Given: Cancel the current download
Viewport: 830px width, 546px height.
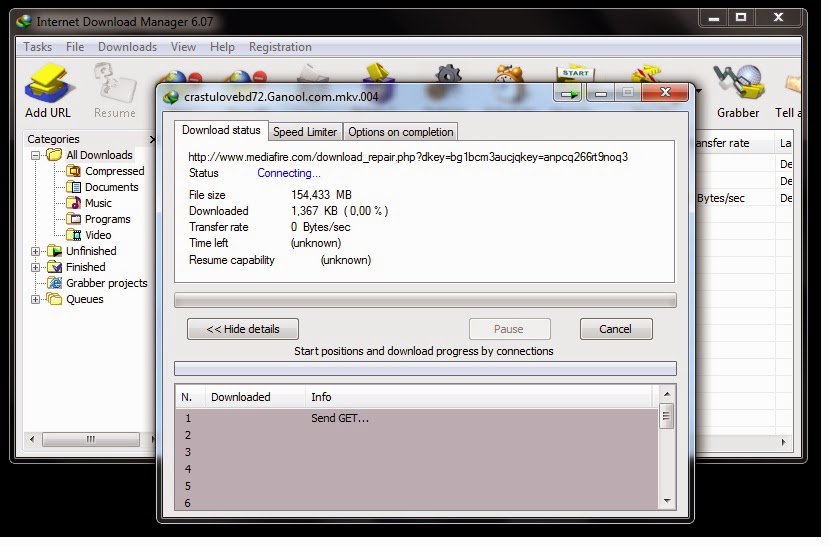Looking at the screenshot, I should (x=615, y=329).
